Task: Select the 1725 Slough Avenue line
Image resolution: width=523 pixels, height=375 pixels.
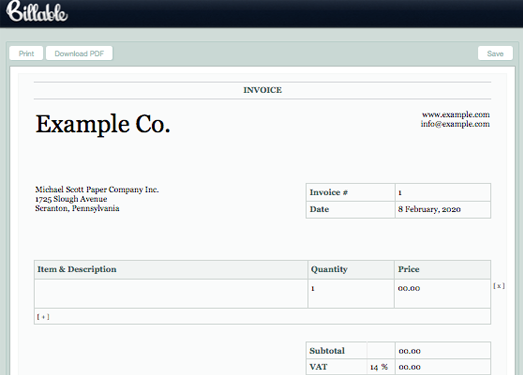Action: tap(71, 199)
